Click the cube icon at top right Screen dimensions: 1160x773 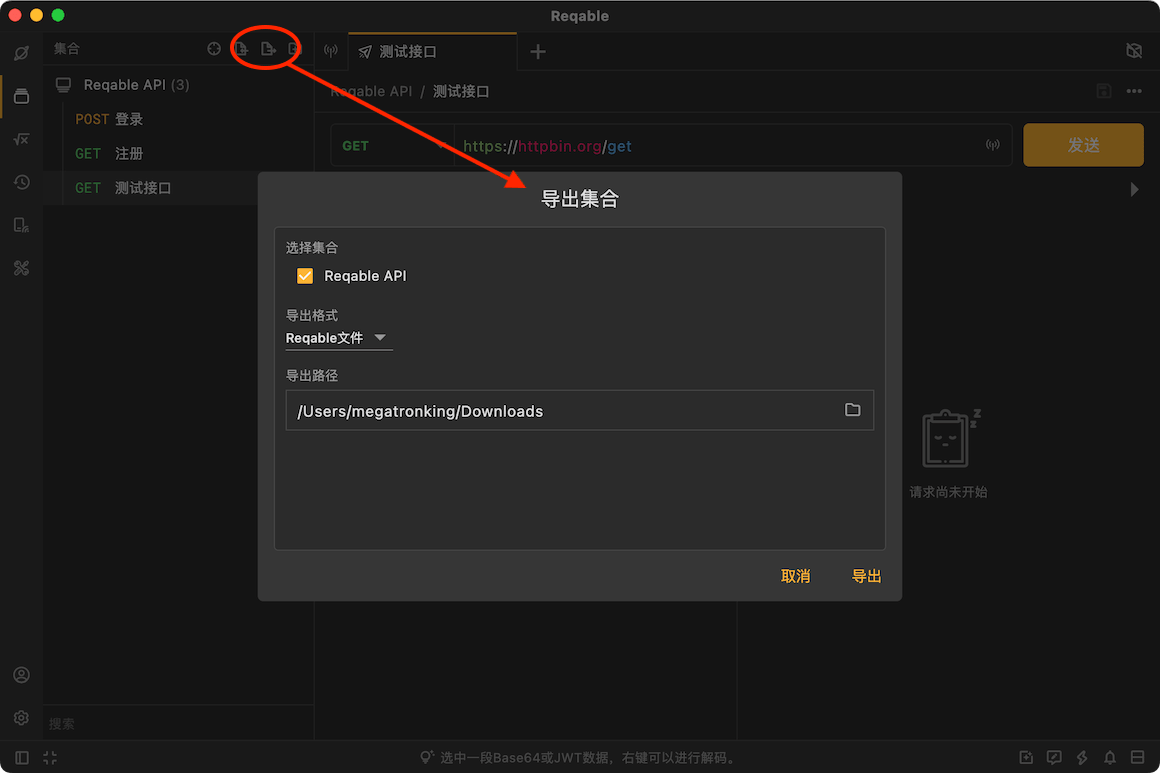(1133, 50)
